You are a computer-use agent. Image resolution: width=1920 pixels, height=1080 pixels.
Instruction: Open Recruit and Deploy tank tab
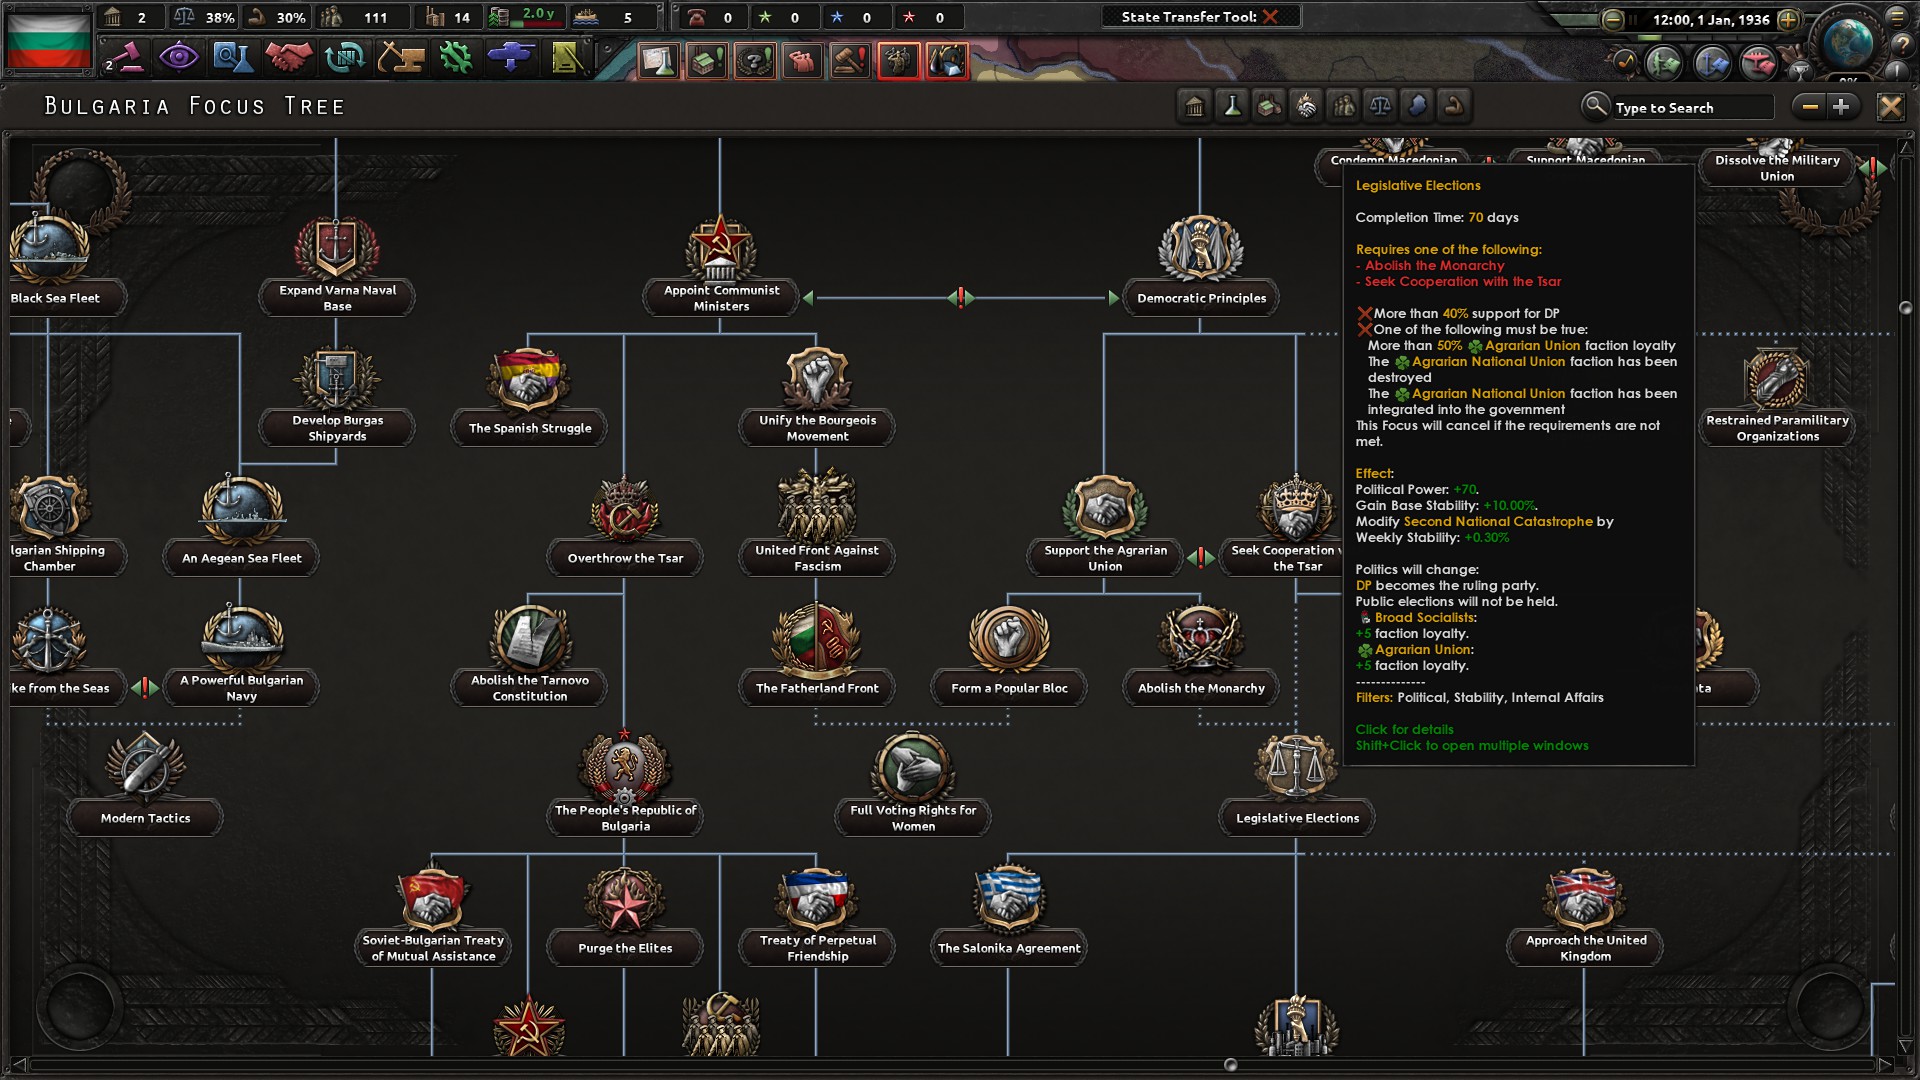pyautogui.click(x=510, y=57)
